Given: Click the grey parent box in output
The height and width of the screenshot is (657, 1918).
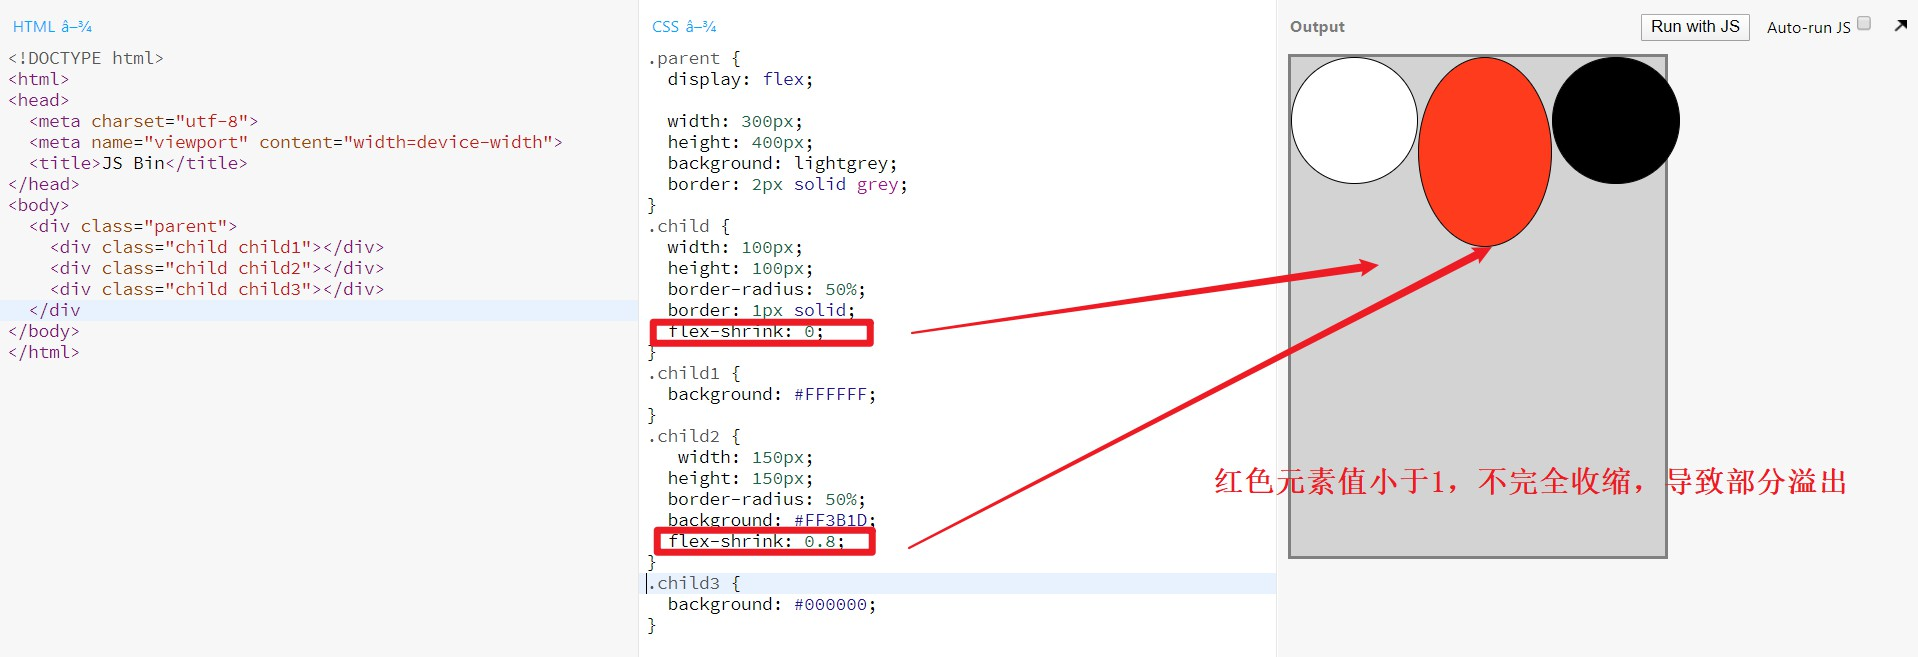Looking at the screenshot, I should [1477, 400].
